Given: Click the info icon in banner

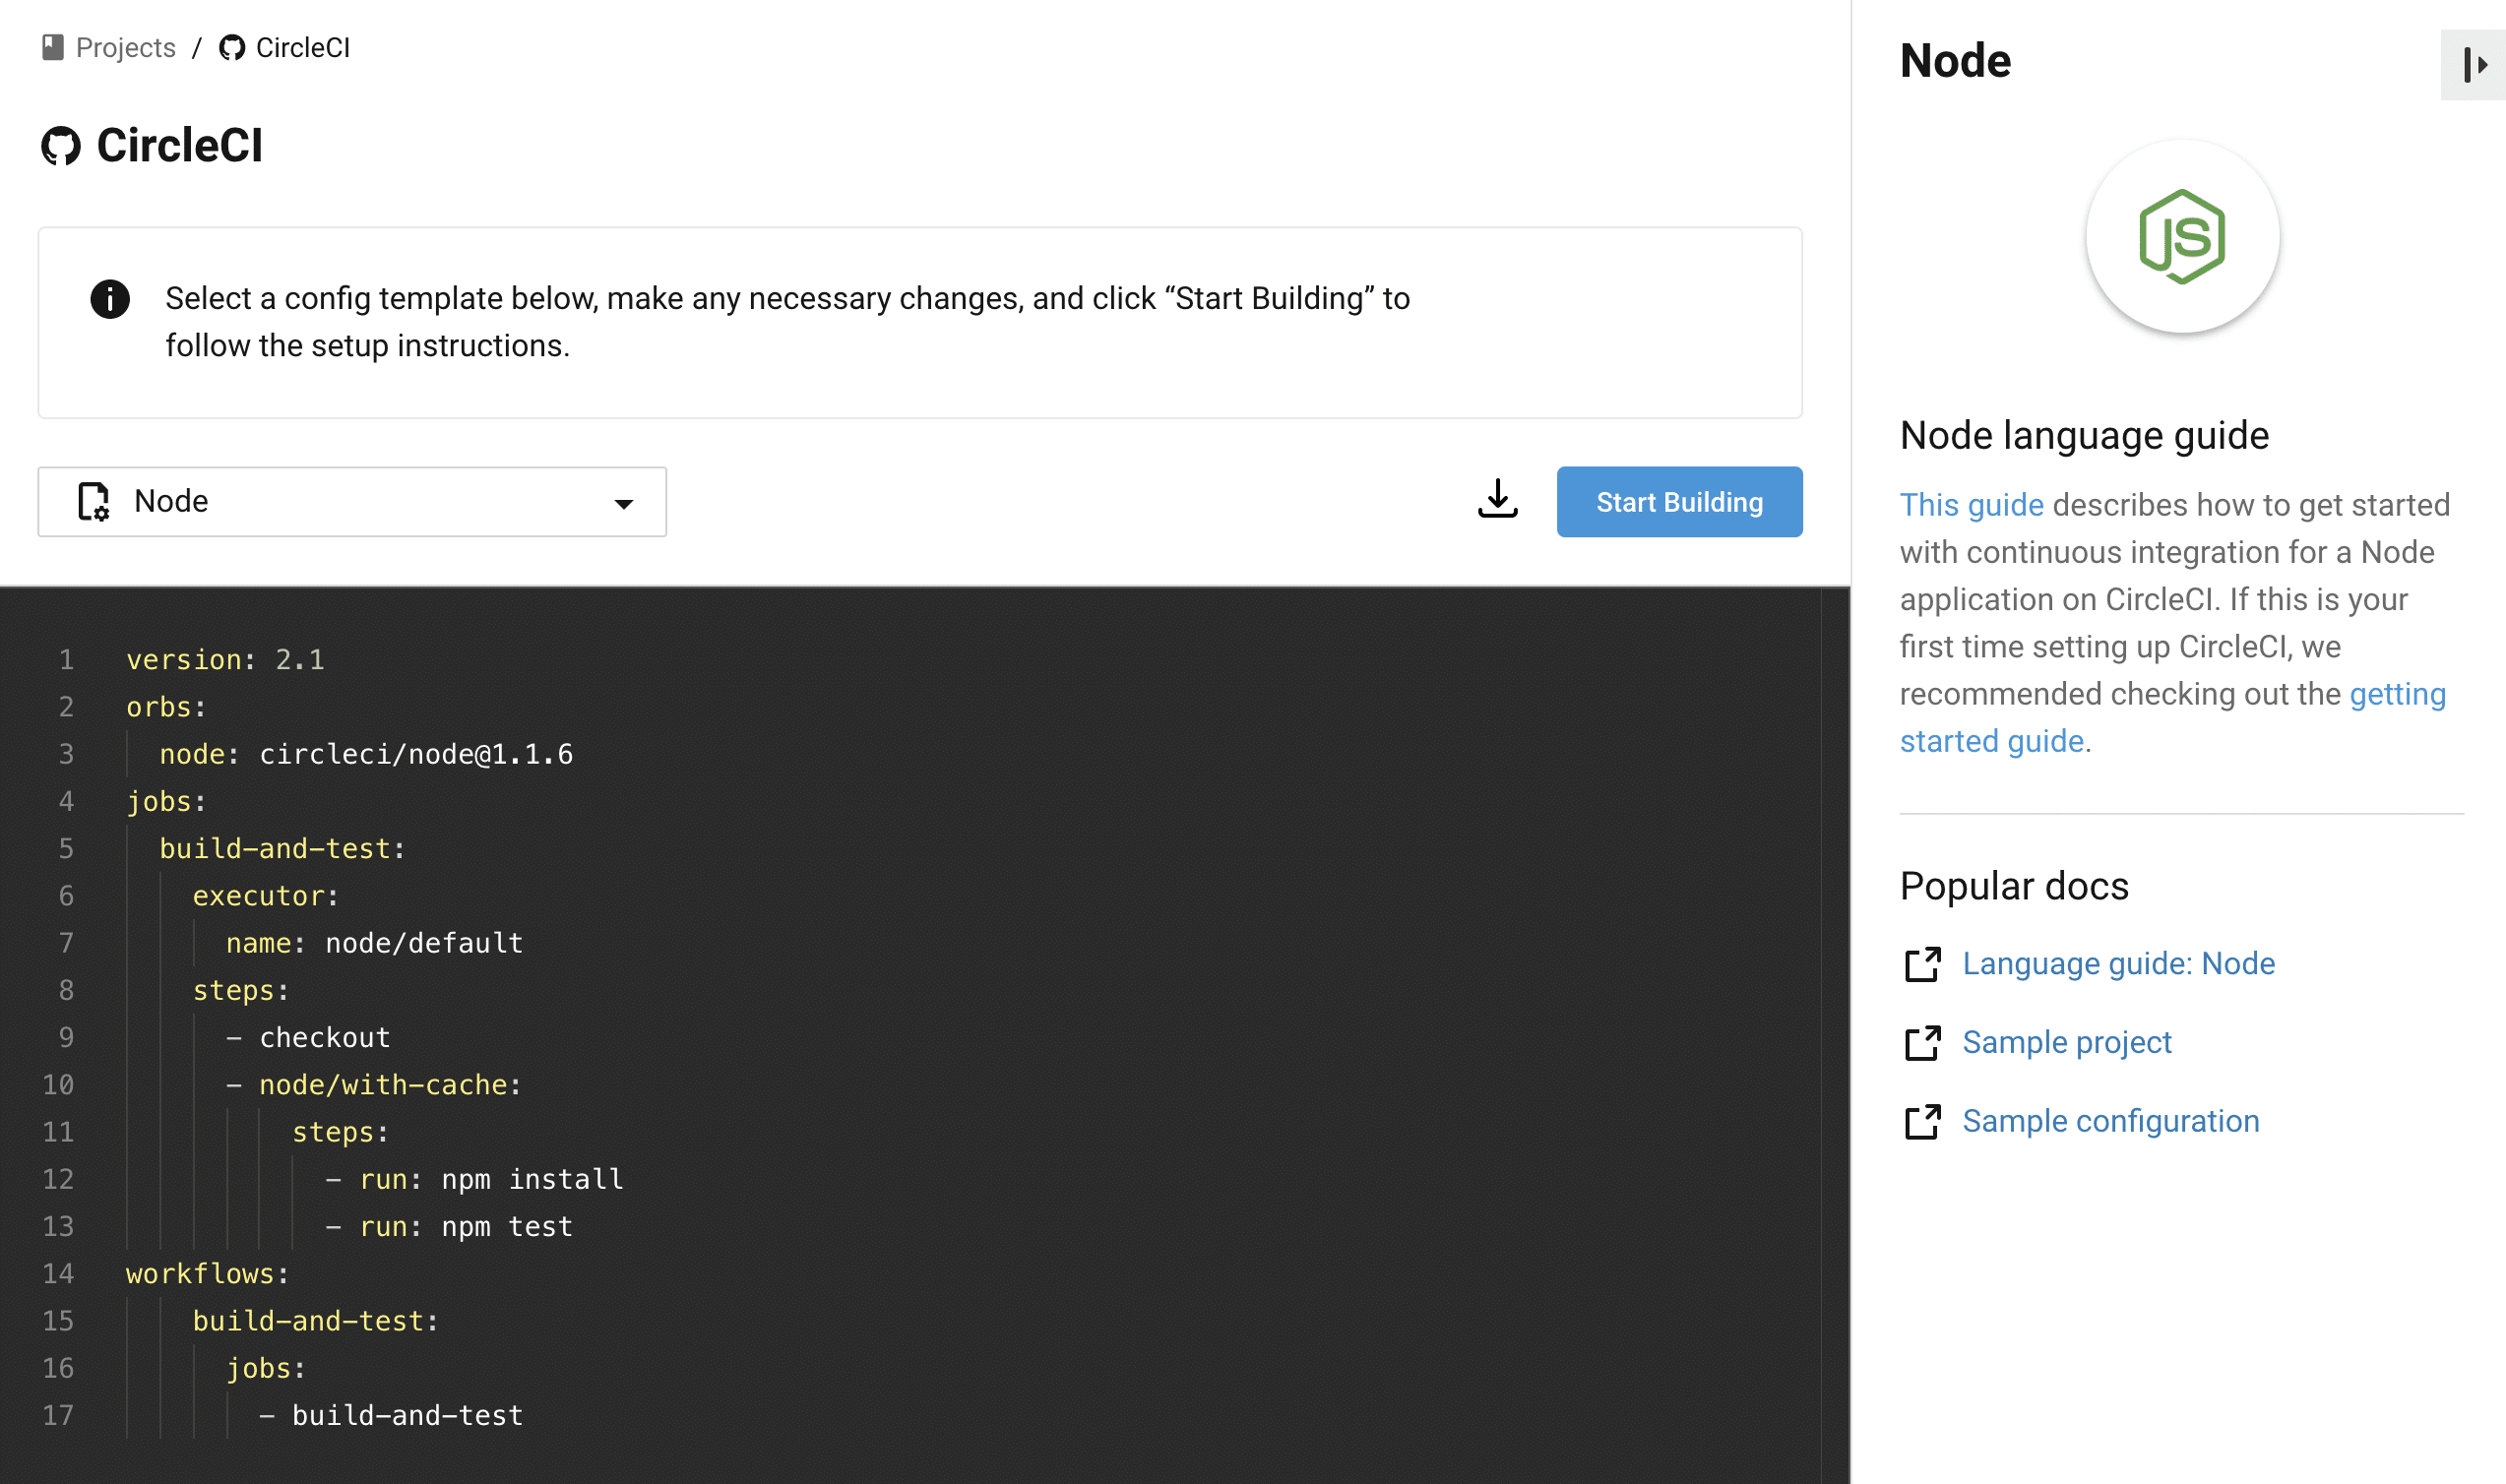Looking at the screenshot, I should pos(110,299).
